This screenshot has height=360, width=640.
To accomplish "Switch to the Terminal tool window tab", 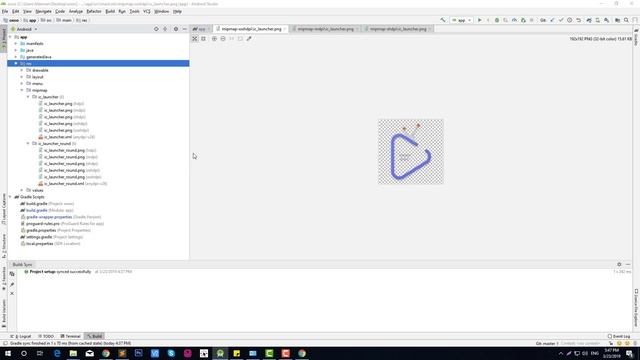I will point(71,336).
